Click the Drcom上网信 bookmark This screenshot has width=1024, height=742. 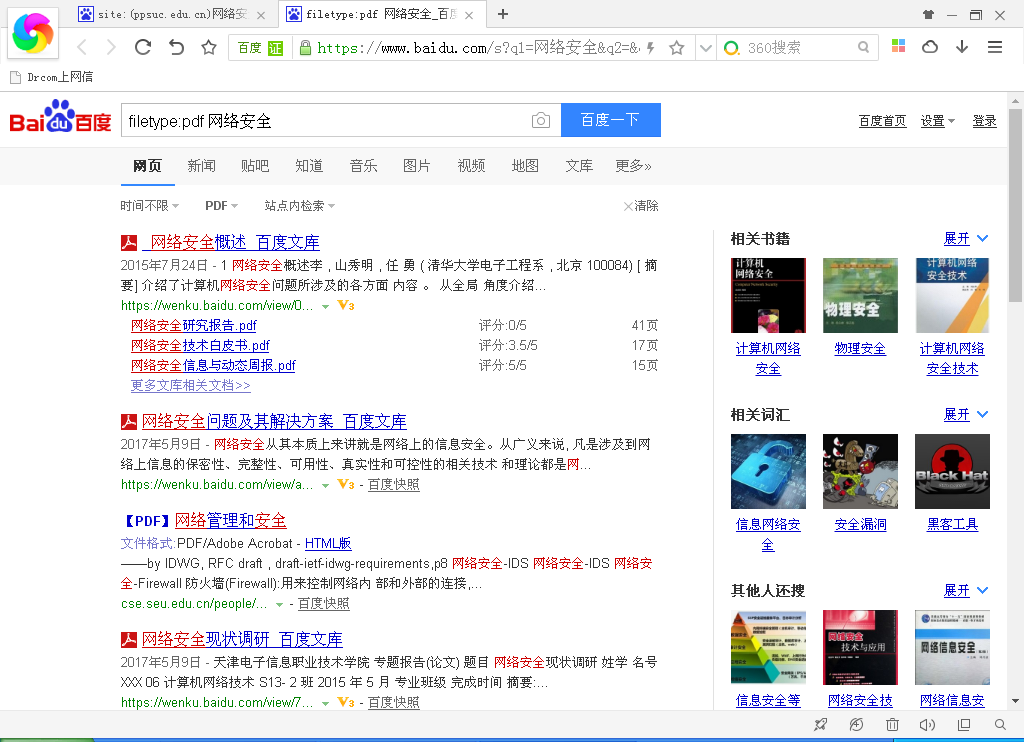(x=52, y=77)
